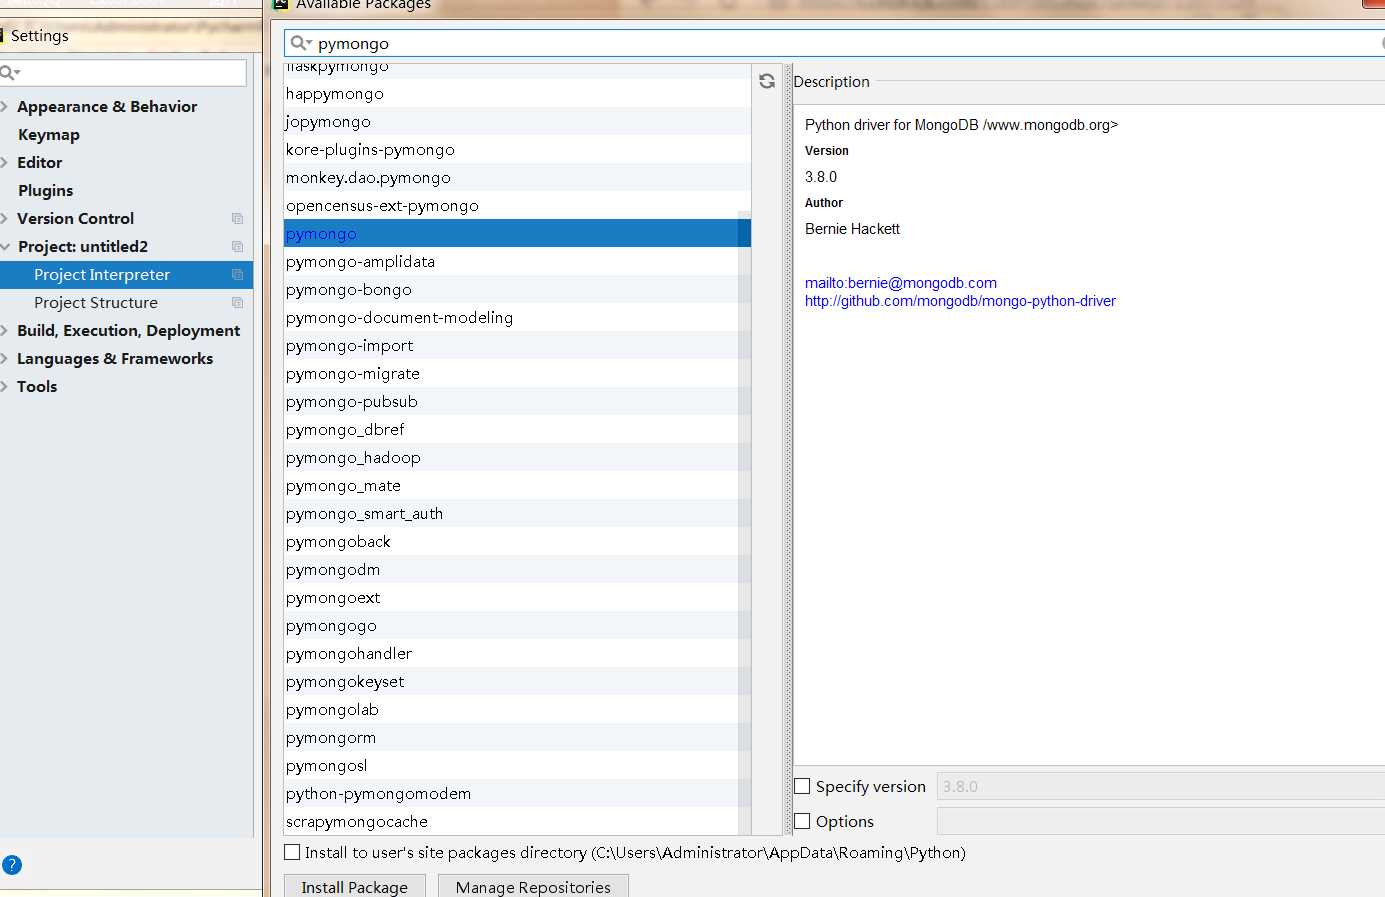Select the pymongo package row
This screenshot has width=1385, height=897.
517,233
